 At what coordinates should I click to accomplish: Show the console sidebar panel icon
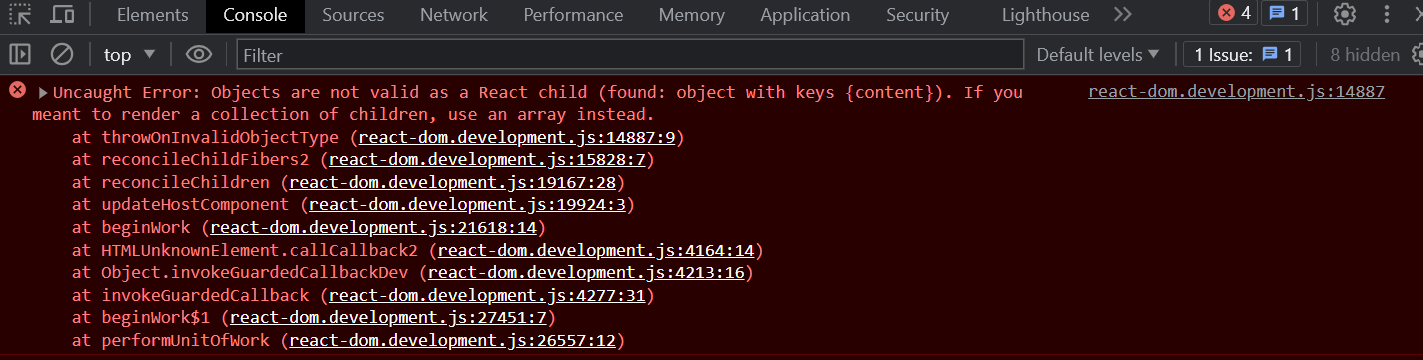20,54
